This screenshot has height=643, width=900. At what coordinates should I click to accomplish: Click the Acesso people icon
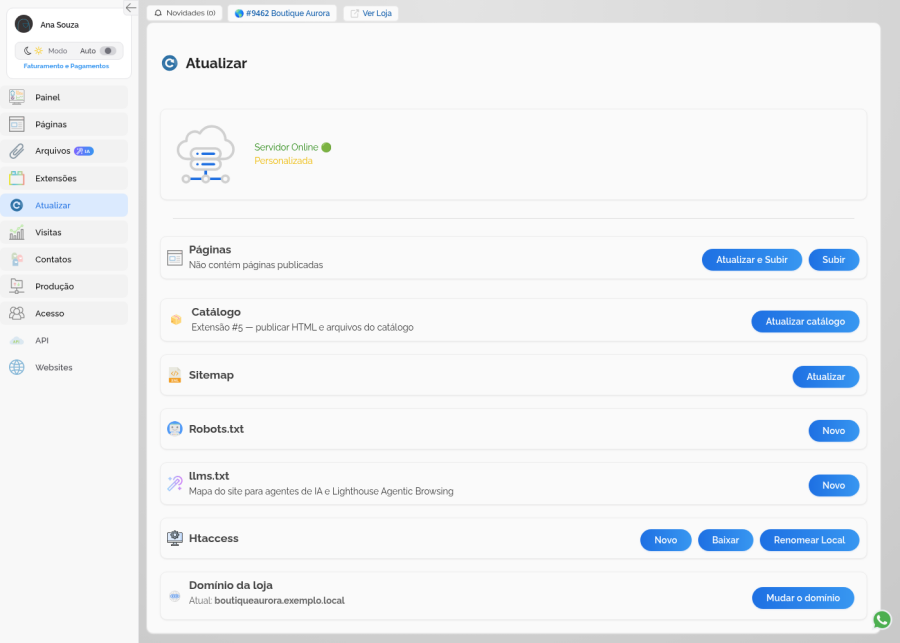pyautogui.click(x=17, y=313)
